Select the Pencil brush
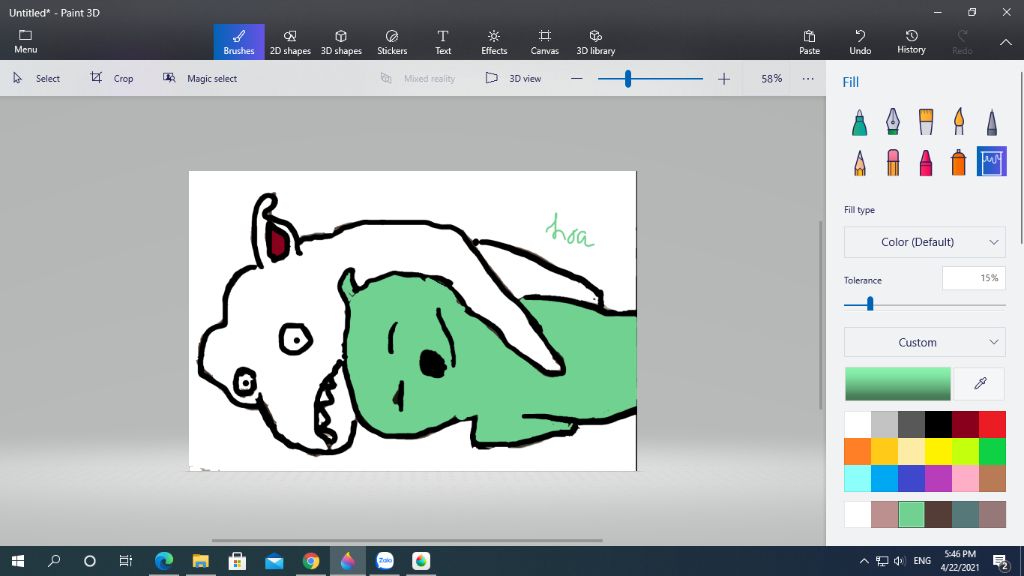Viewport: 1024px width, 576px height. [859, 162]
